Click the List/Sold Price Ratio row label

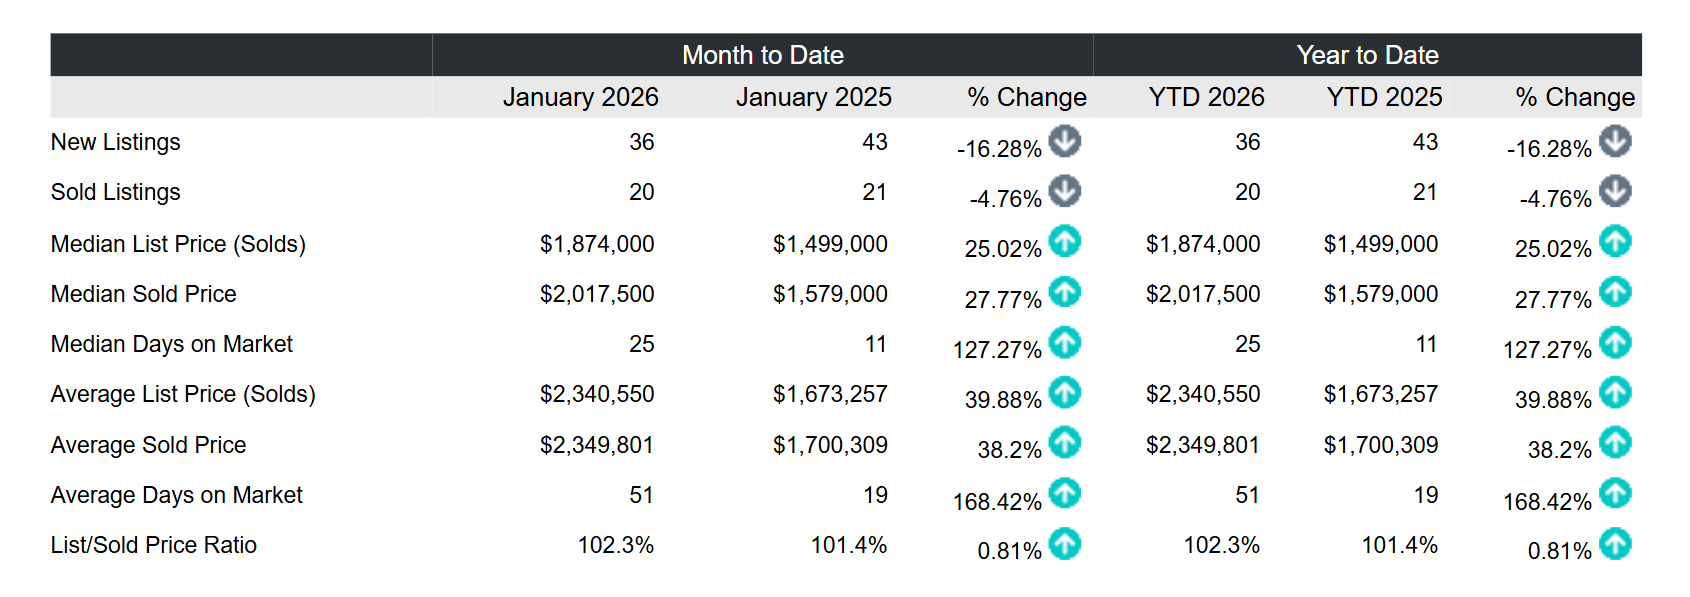(x=153, y=545)
